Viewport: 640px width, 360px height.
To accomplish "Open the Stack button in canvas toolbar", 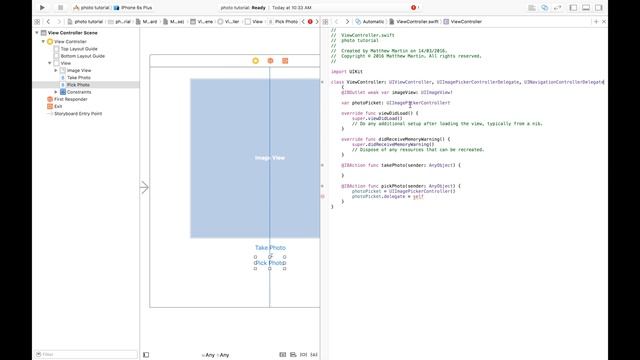I will (x=282, y=355).
